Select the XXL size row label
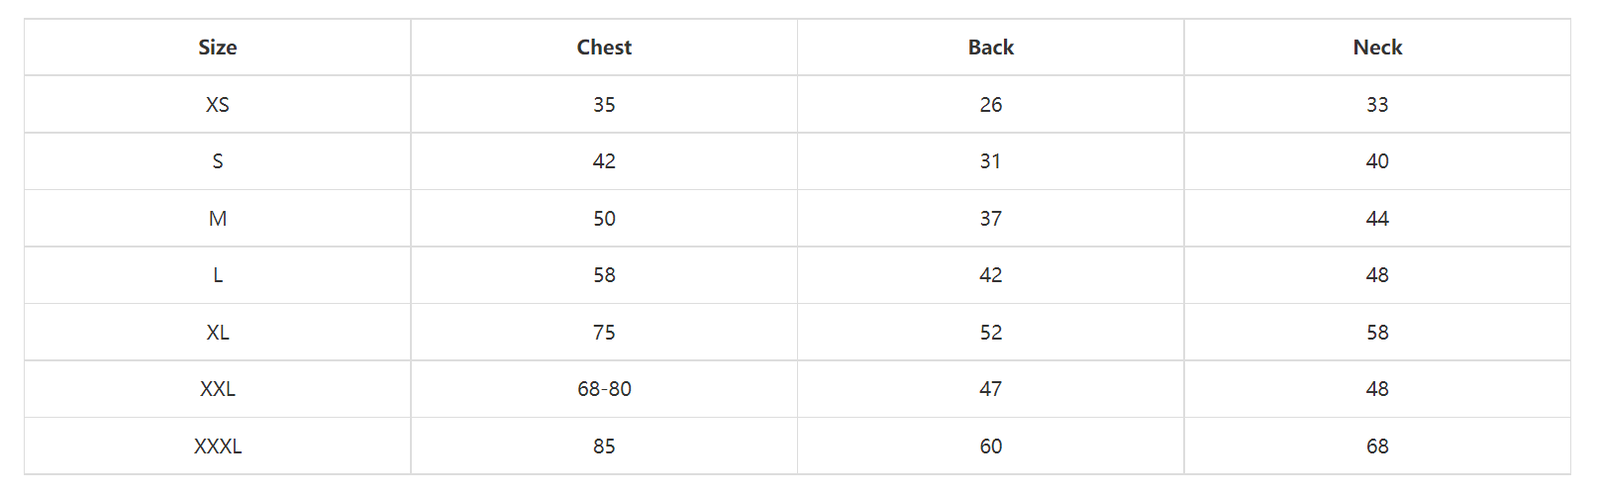This screenshot has height=496, width=1600. 217,389
